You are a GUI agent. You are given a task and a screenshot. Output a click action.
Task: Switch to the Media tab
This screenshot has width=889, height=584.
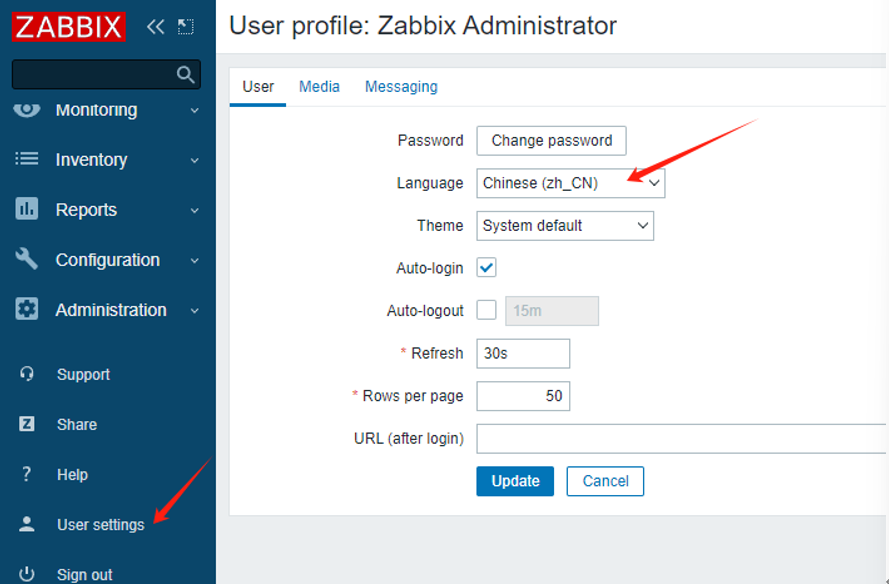click(x=319, y=87)
